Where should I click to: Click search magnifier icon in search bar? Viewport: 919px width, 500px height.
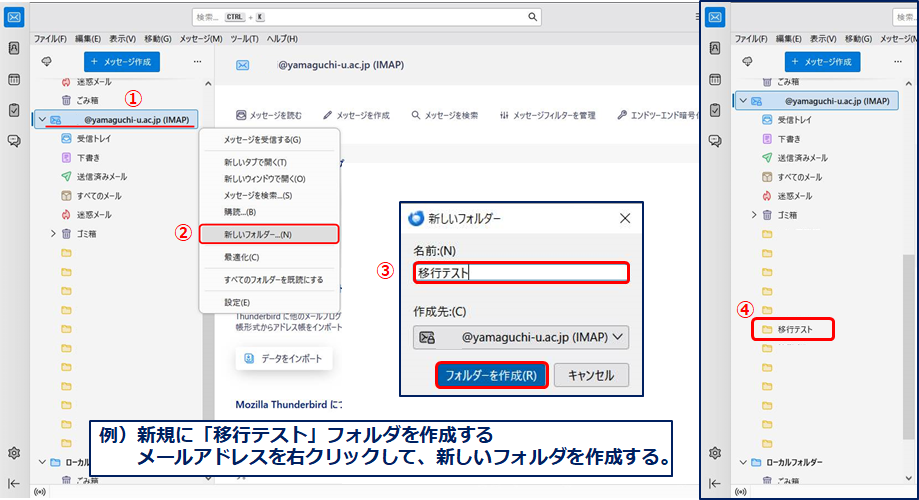[532, 17]
